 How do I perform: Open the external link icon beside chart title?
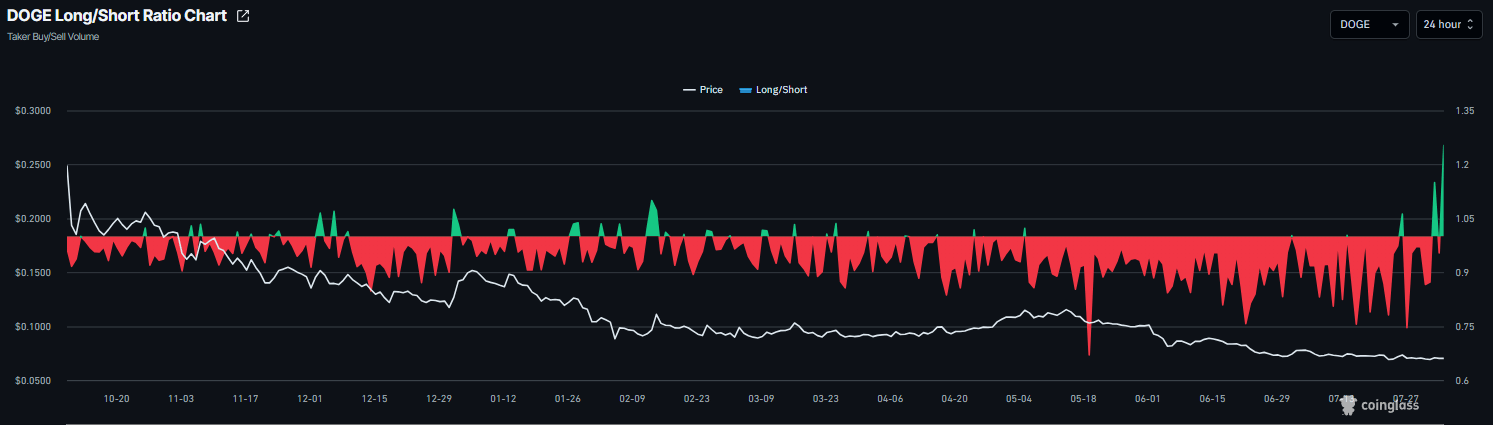(243, 16)
